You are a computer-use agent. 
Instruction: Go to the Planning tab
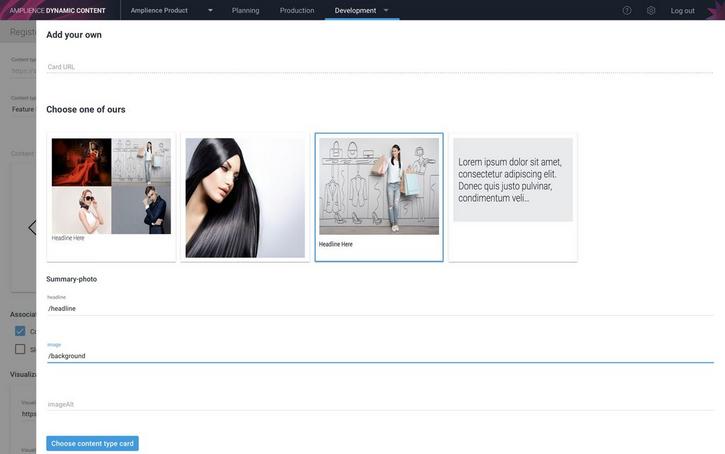(246, 10)
